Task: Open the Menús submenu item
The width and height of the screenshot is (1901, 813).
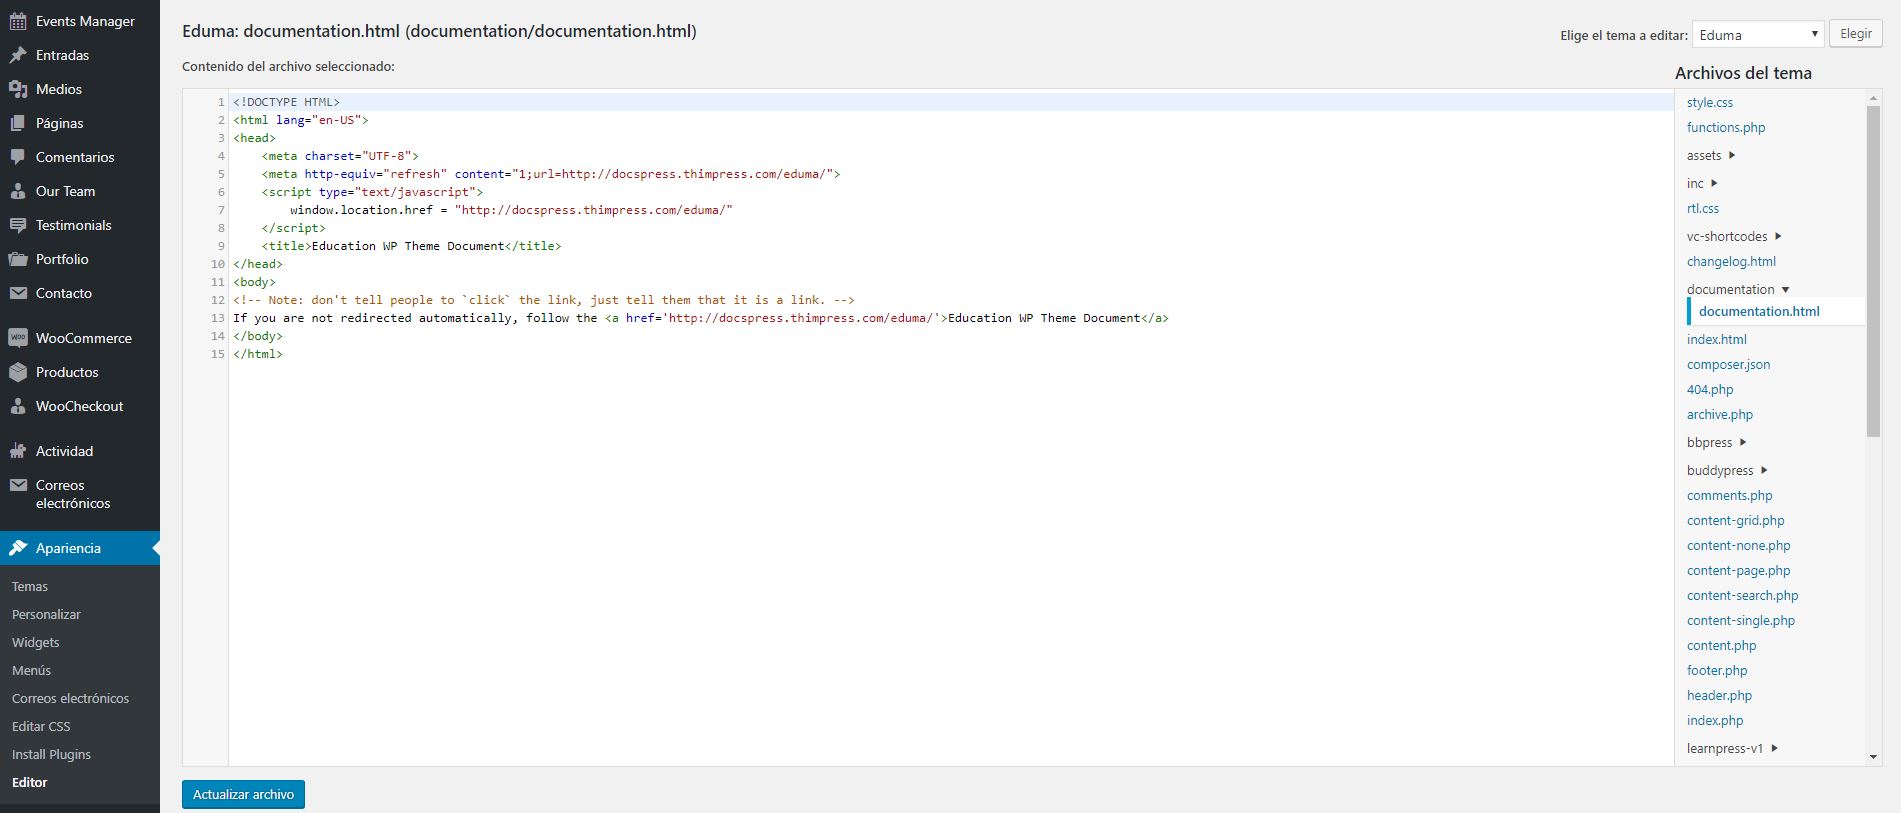Action: [x=31, y=671]
